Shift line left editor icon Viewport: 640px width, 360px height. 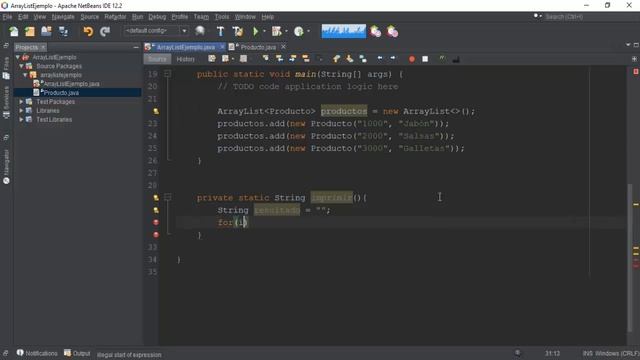pos(380,59)
